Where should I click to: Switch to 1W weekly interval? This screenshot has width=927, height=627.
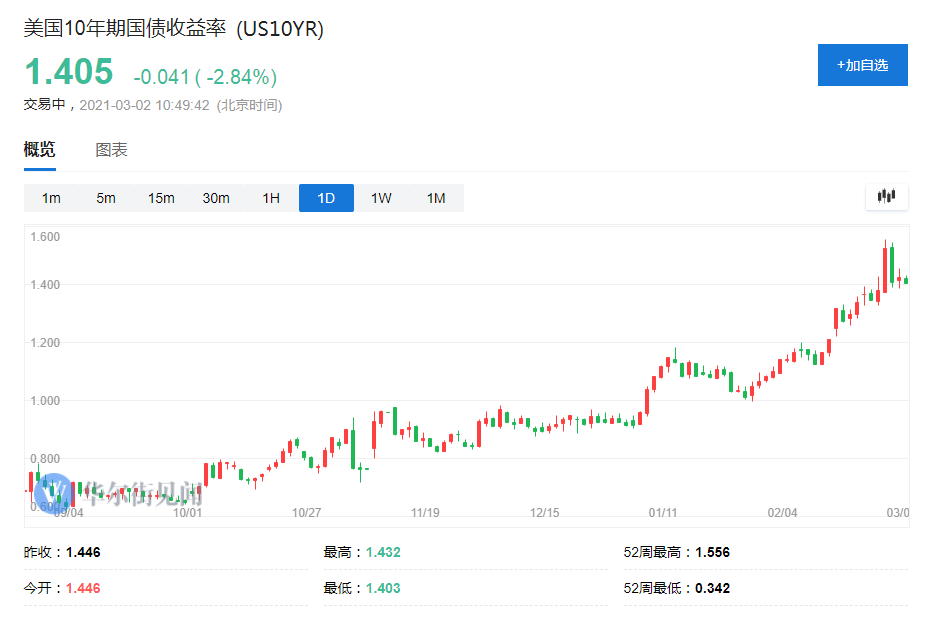[381, 198]
